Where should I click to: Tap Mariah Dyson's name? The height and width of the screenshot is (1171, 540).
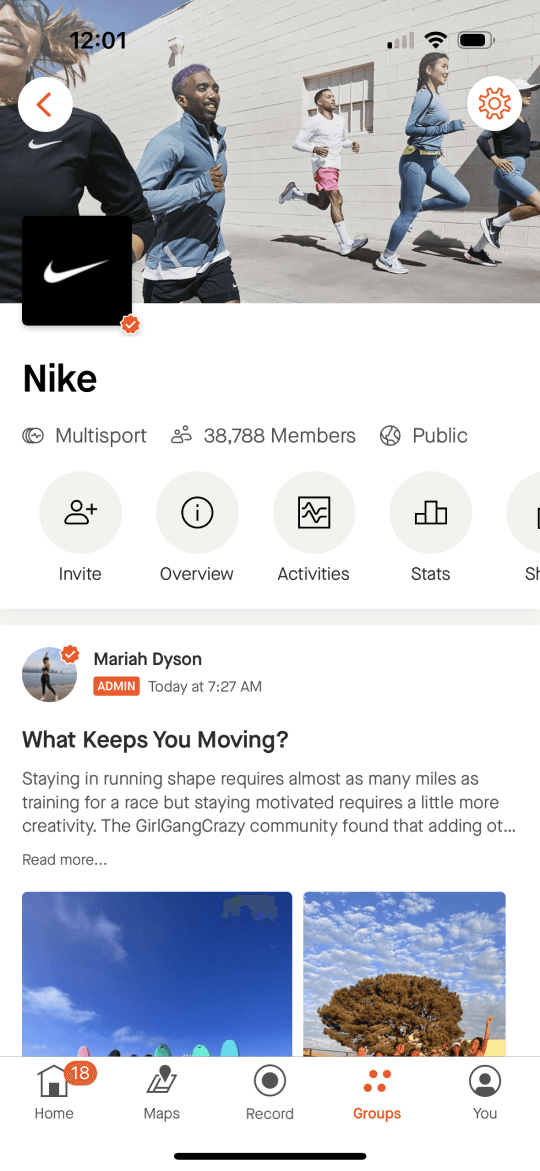[148, 659]
